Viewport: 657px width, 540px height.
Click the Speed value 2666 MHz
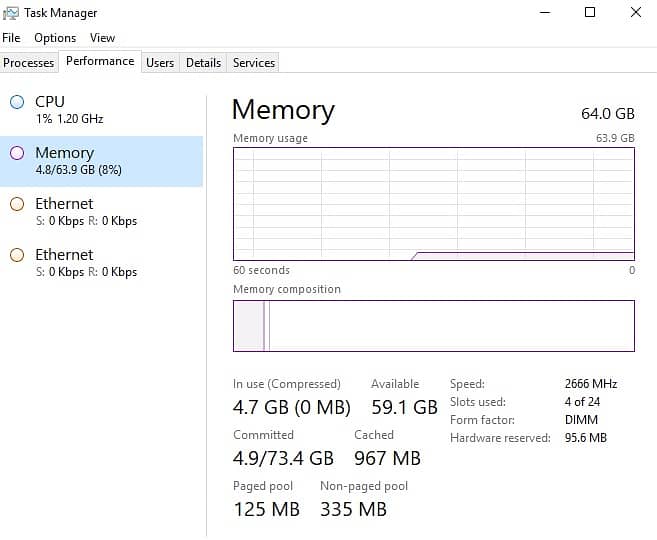point(591,384)
